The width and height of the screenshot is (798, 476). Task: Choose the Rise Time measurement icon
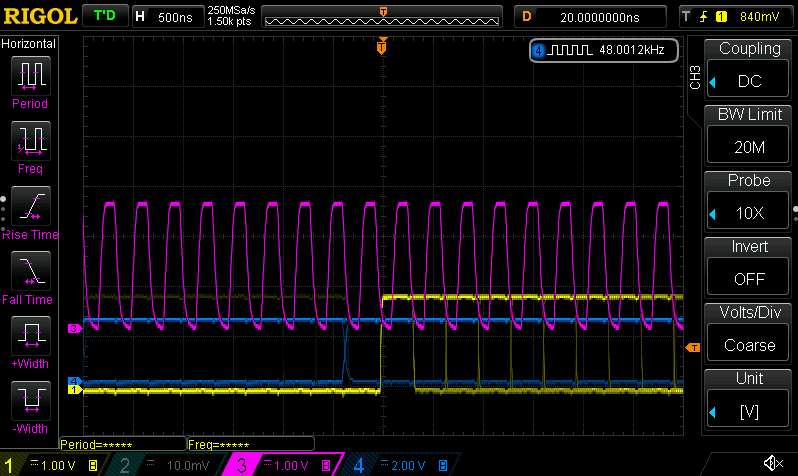click(30, 205)
